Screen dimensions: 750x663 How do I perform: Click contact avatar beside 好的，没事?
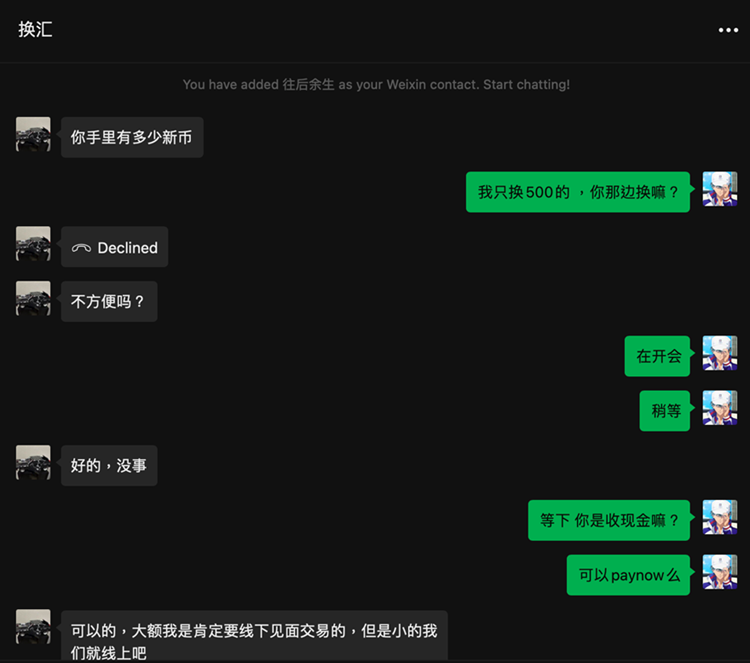33,464
